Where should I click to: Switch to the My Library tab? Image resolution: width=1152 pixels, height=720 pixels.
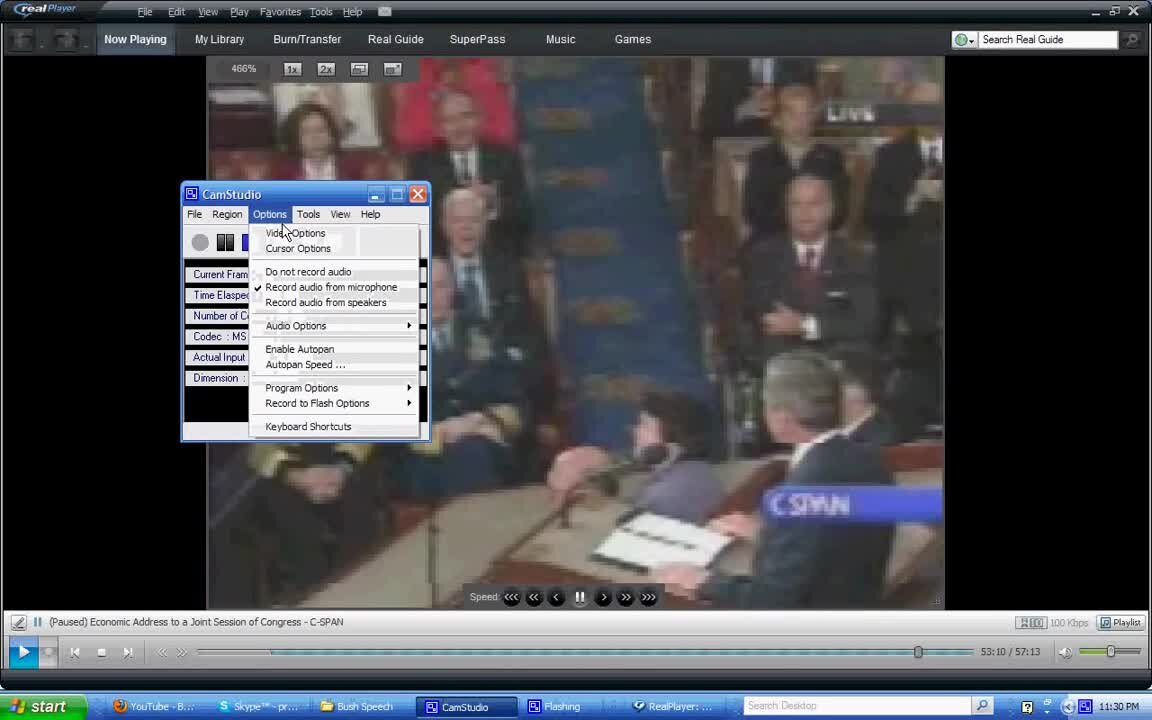pos(219,39)
